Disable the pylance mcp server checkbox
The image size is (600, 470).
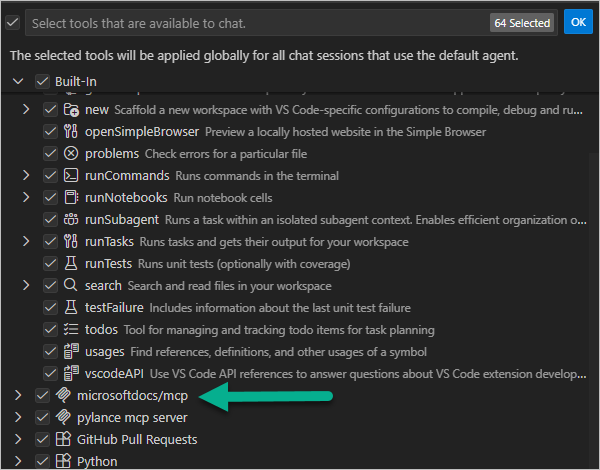42,418
